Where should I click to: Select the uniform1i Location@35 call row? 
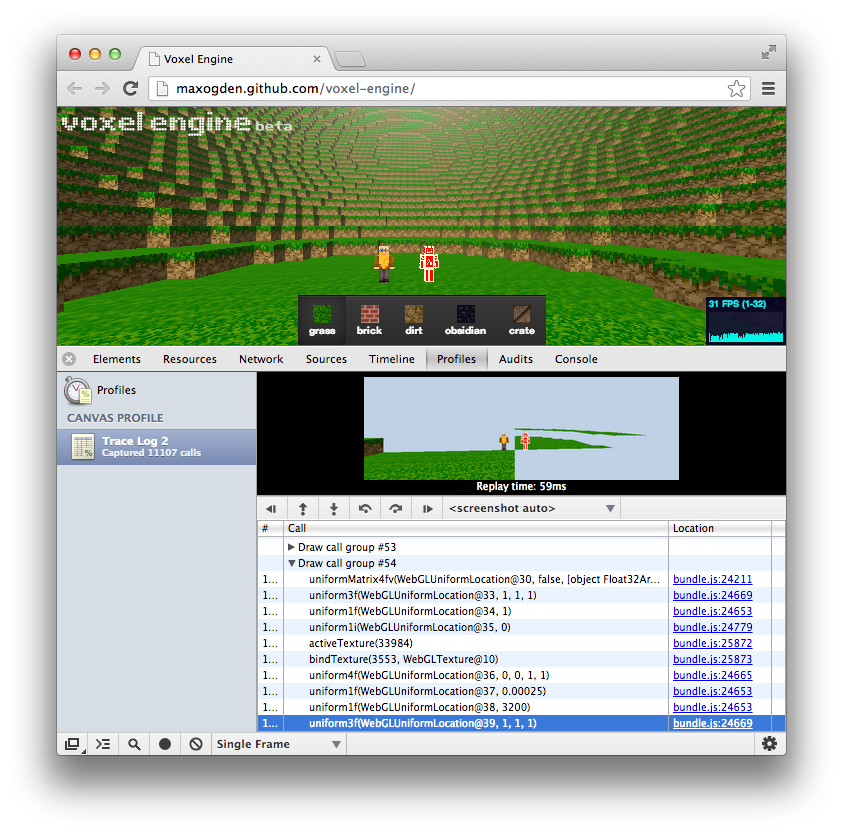coord(521,627)
